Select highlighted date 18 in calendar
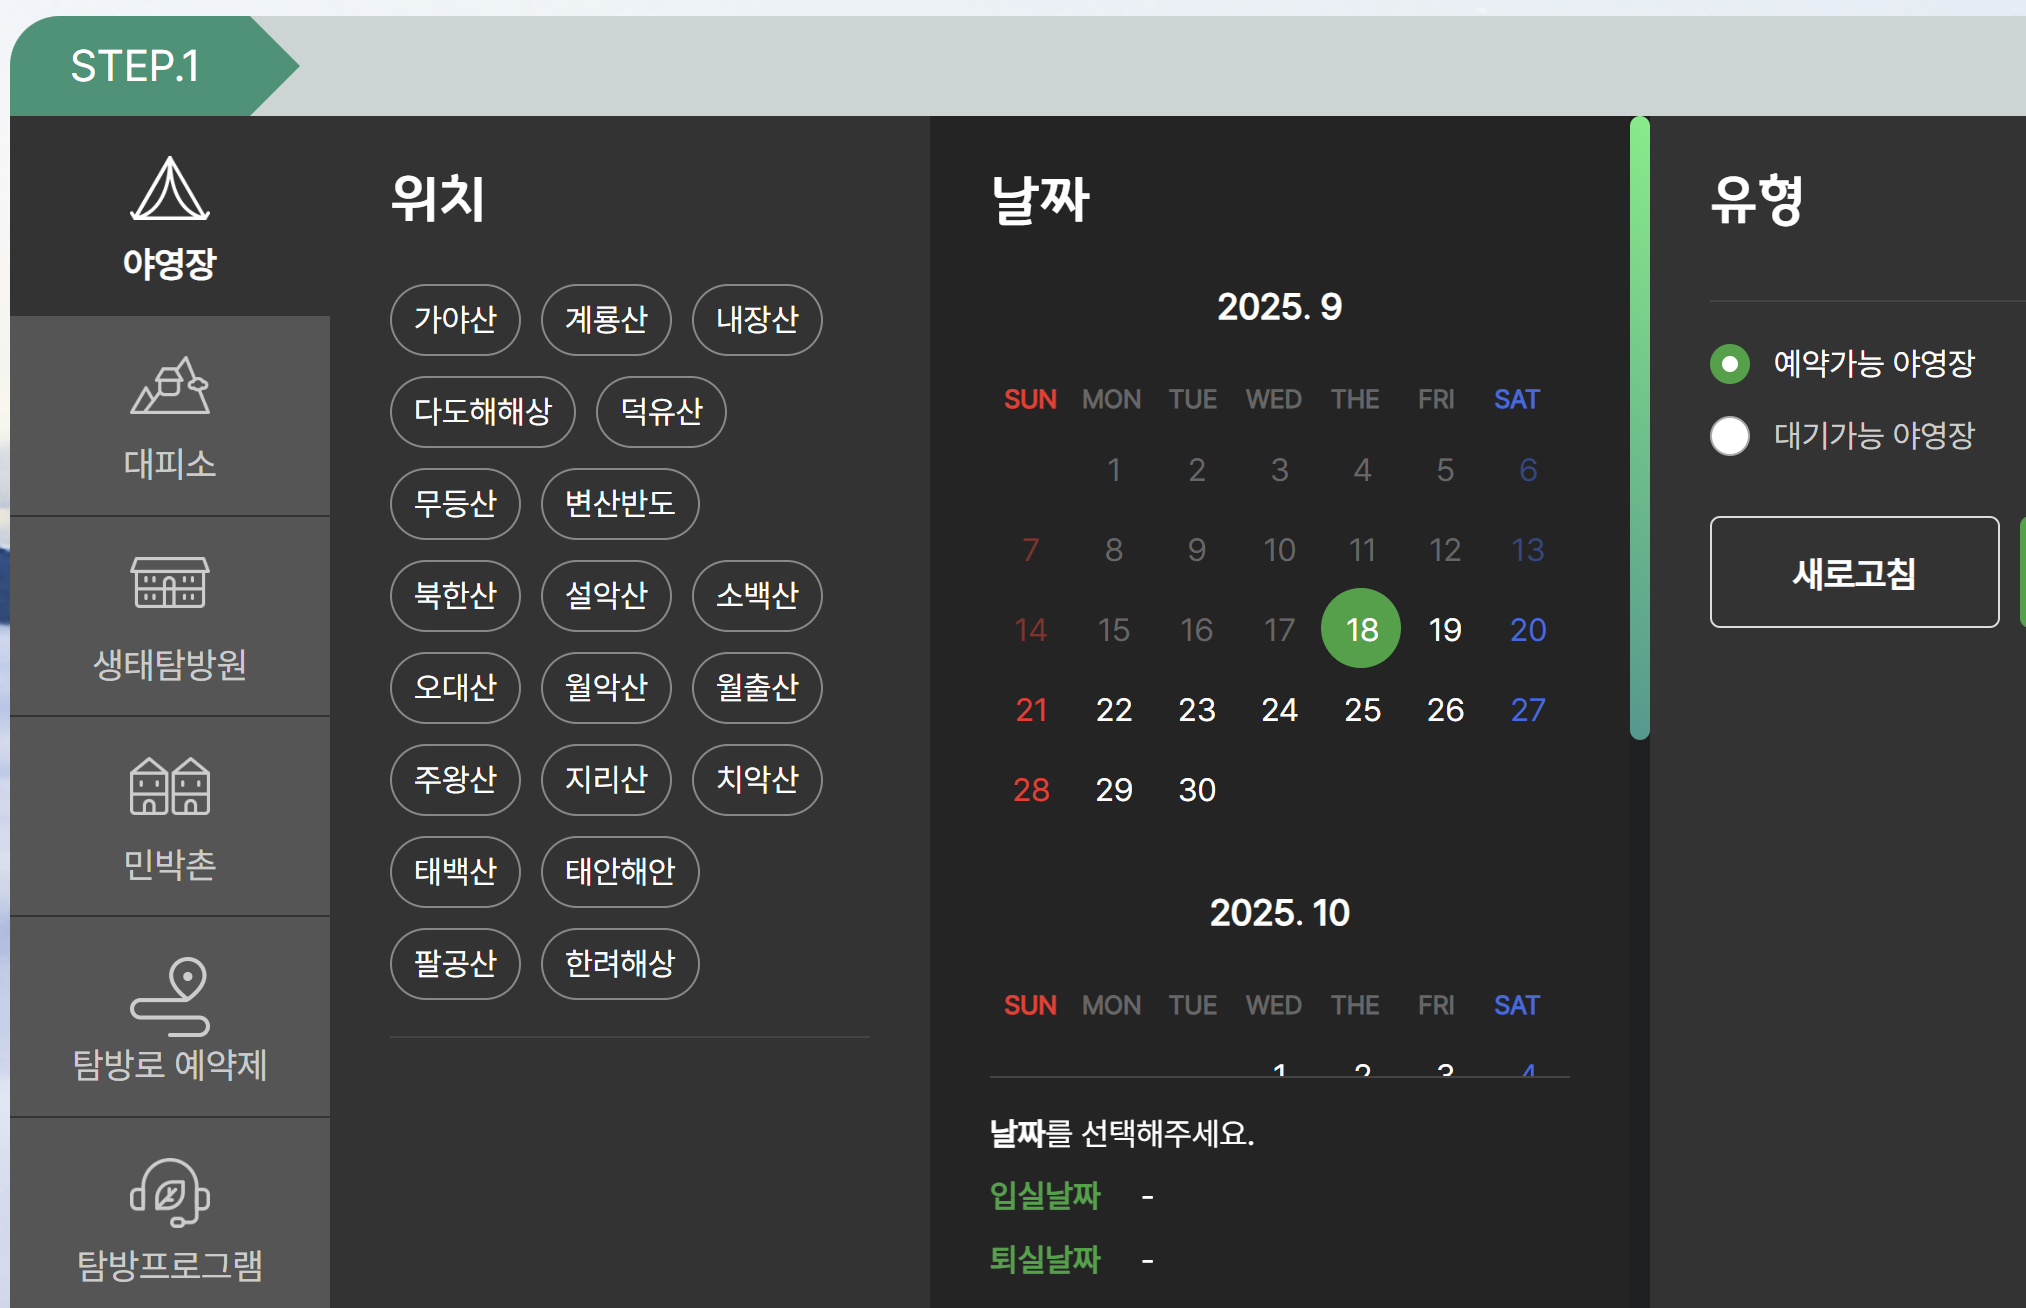 coord(1361,630)
